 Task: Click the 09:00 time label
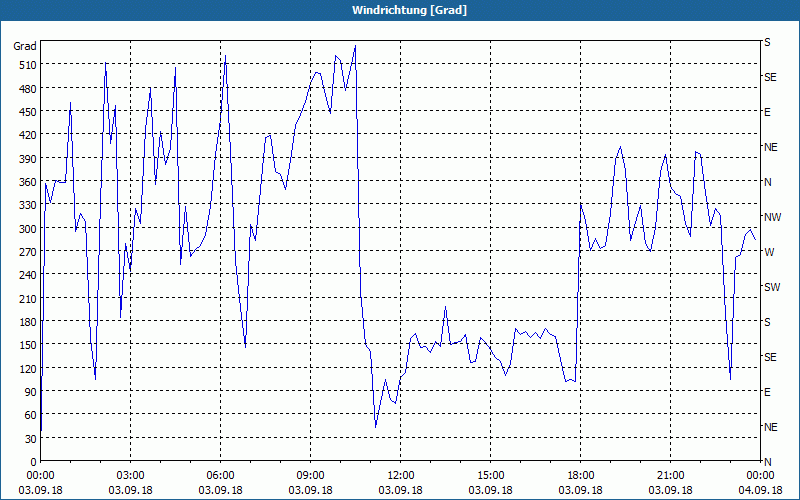[x=310, y=476]
